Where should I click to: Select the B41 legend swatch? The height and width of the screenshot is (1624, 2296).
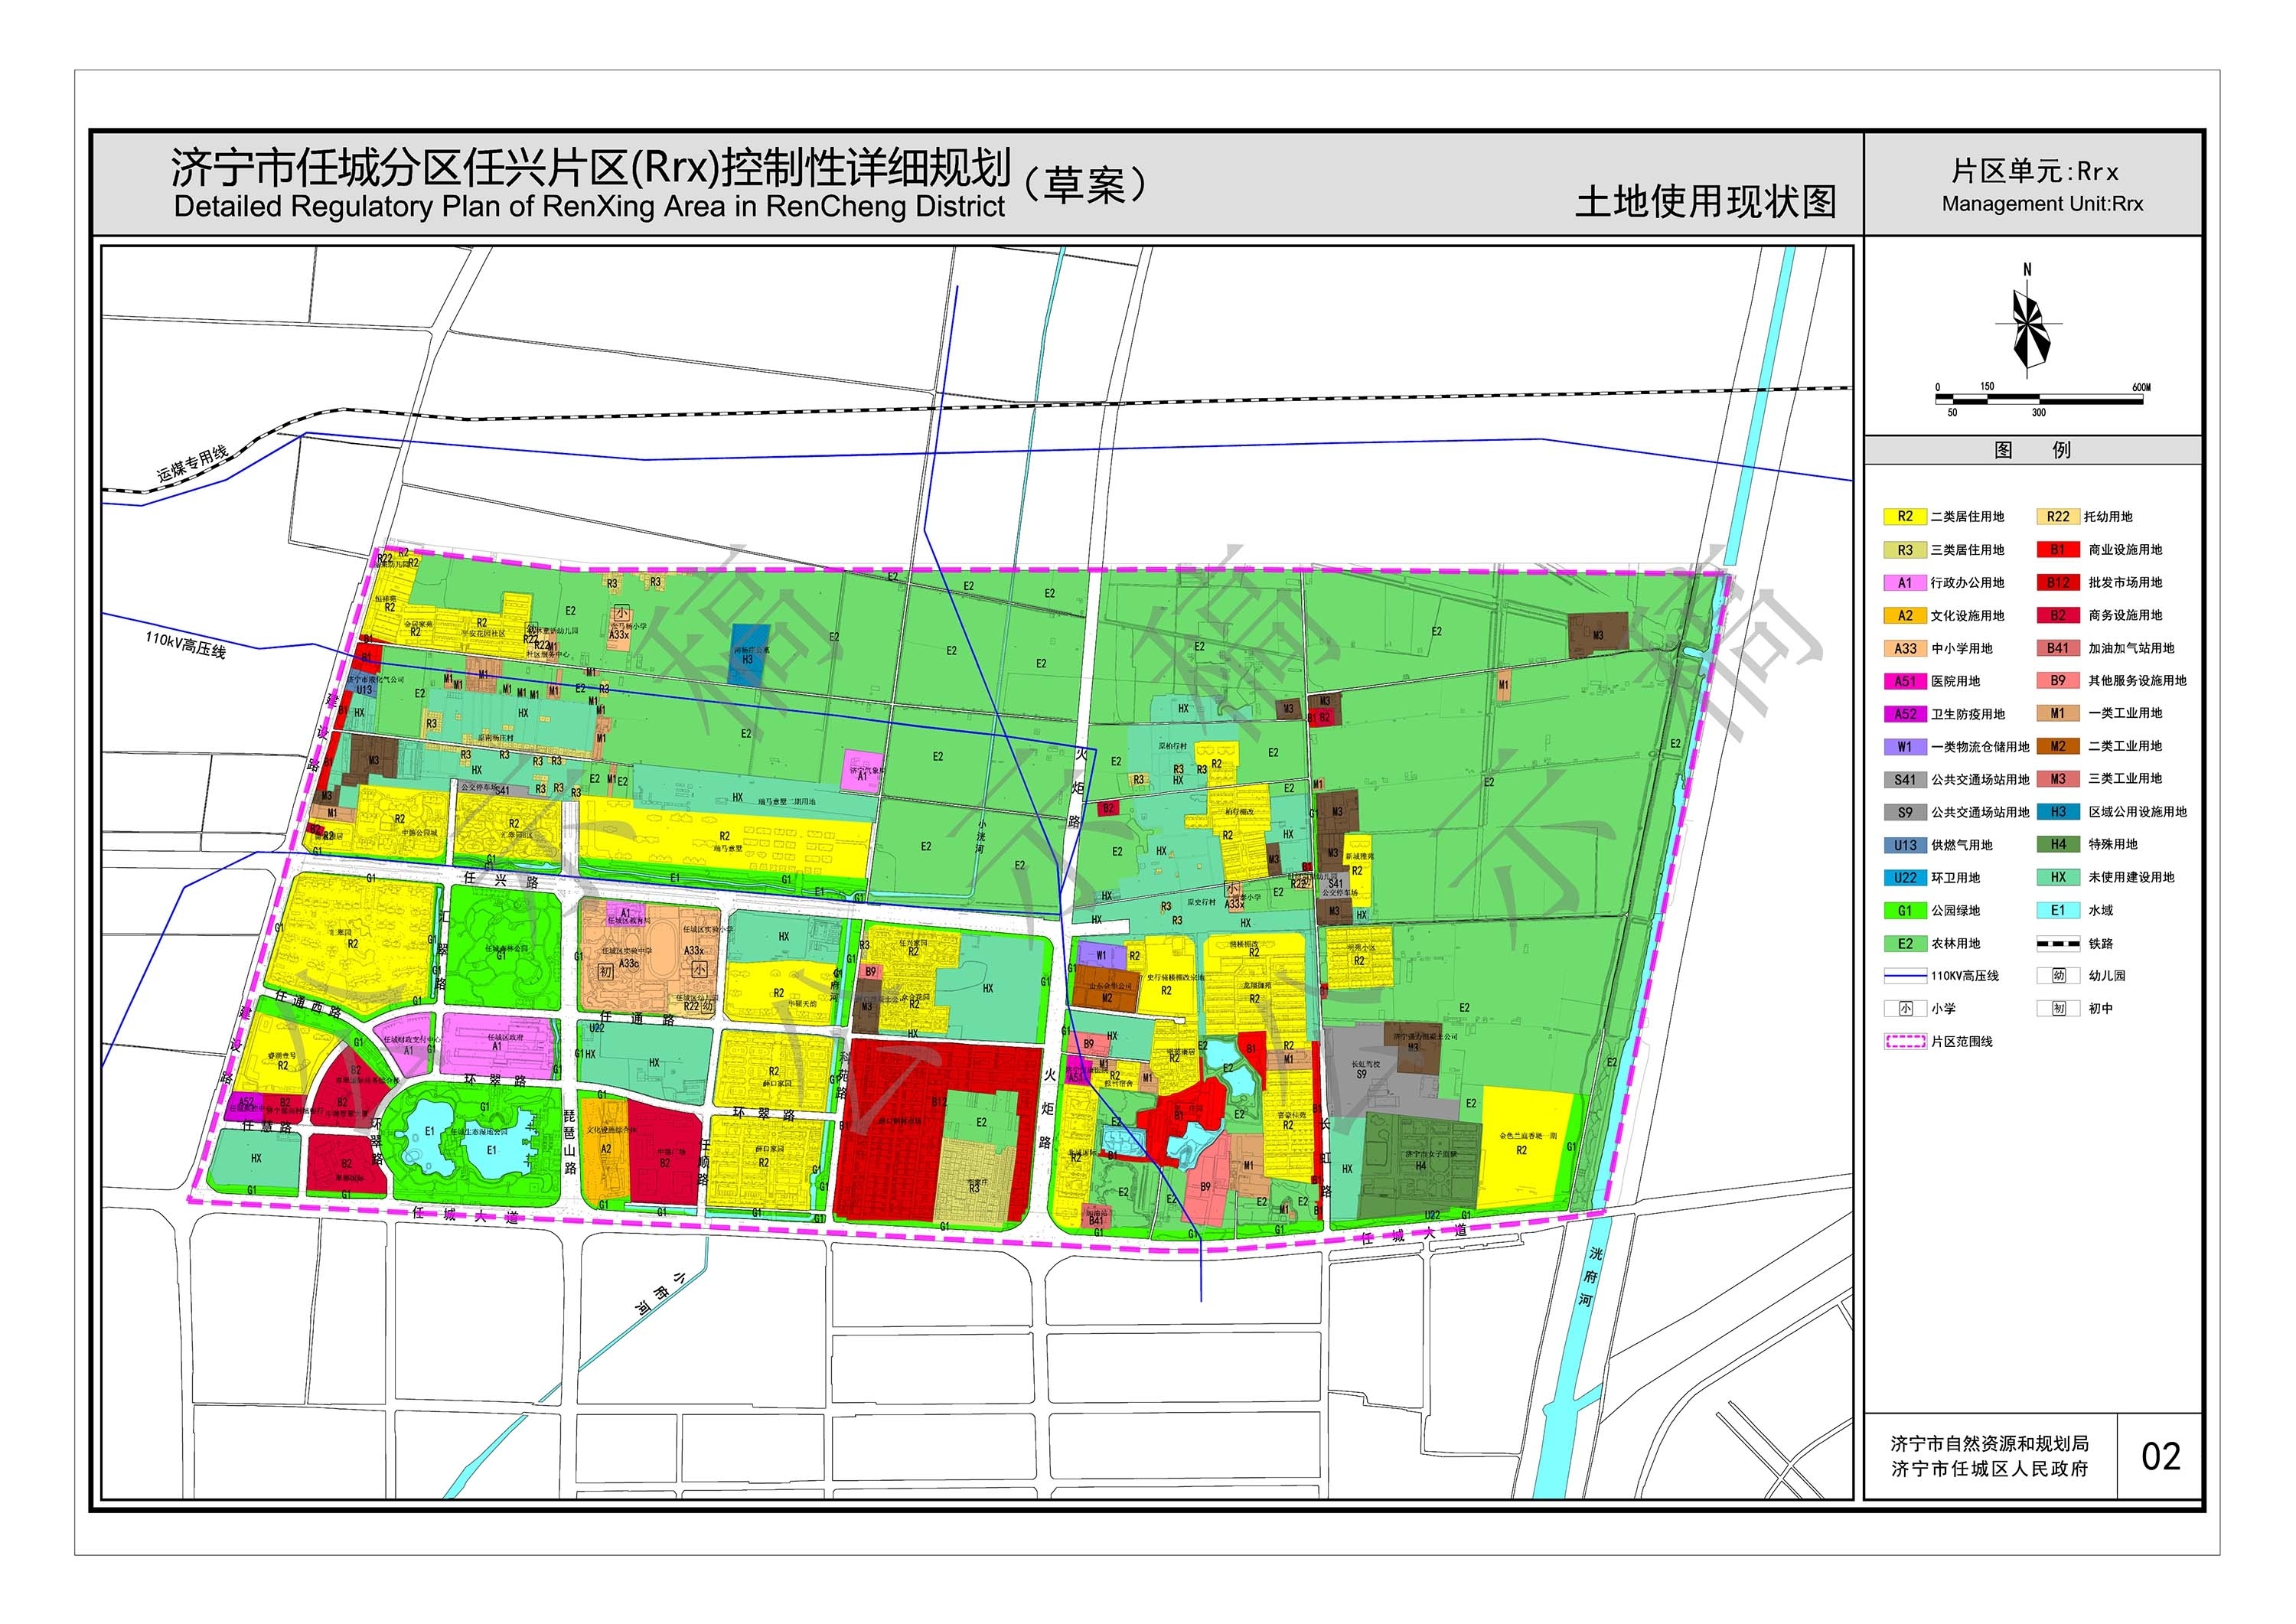tap(2059, 648)
